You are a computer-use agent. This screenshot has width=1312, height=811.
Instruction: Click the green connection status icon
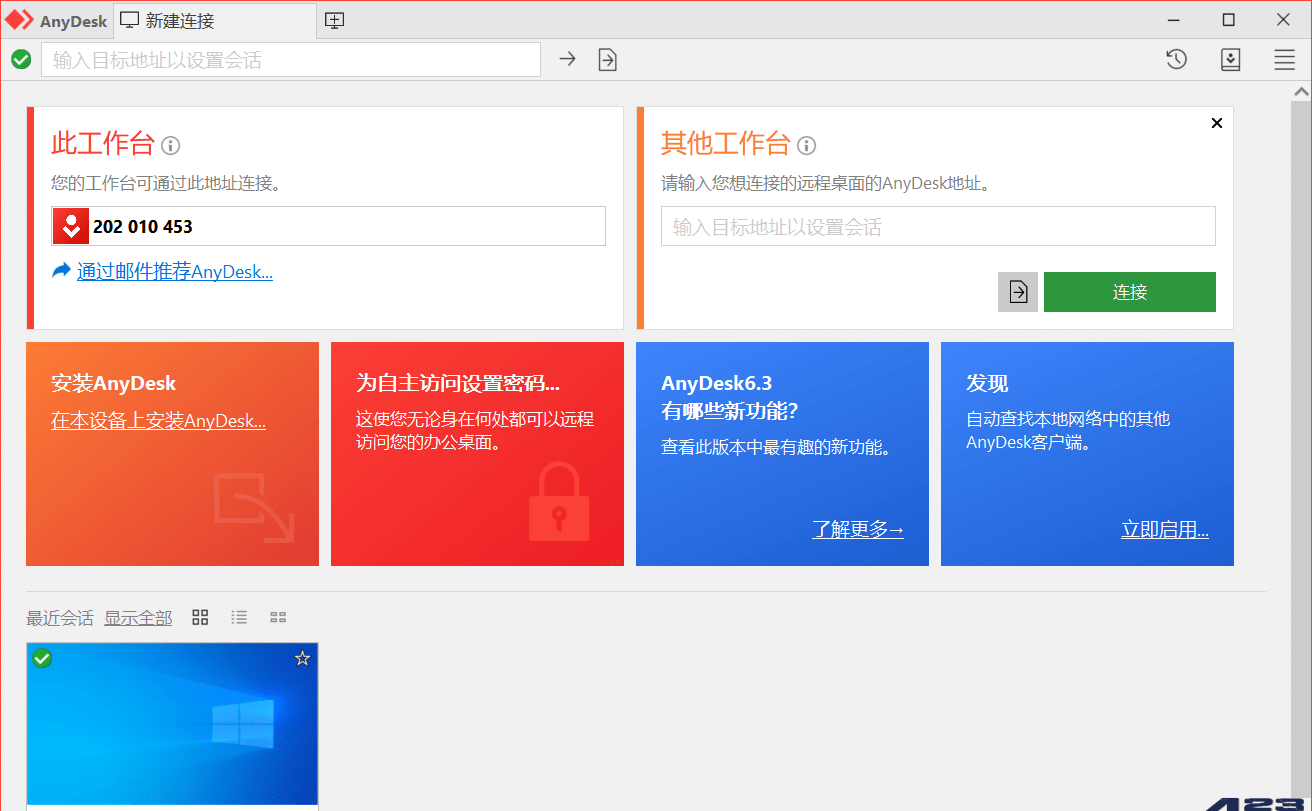pyautogui.click(x=21, y=60)
